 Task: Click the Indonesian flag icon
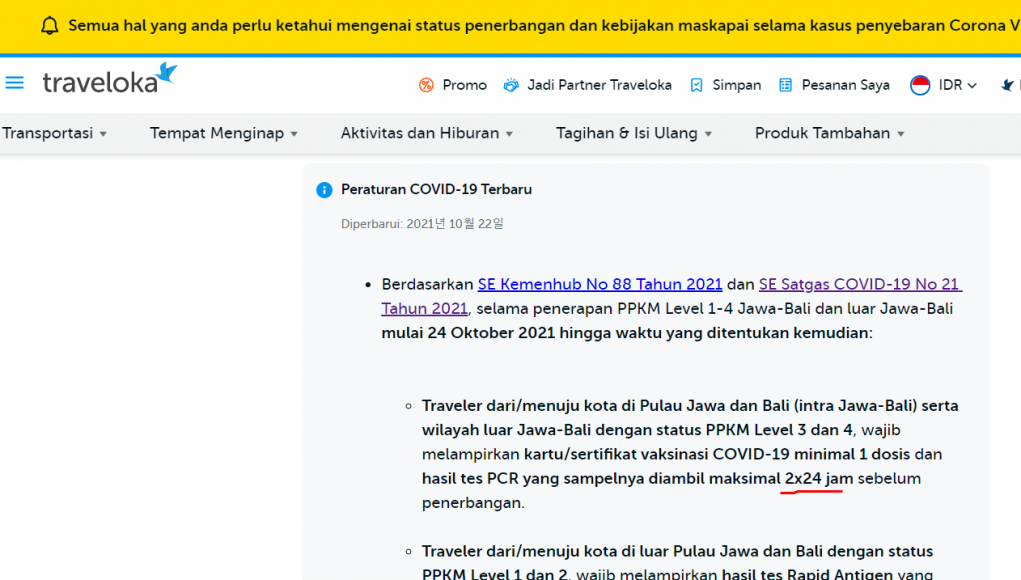tap(920, 85)
